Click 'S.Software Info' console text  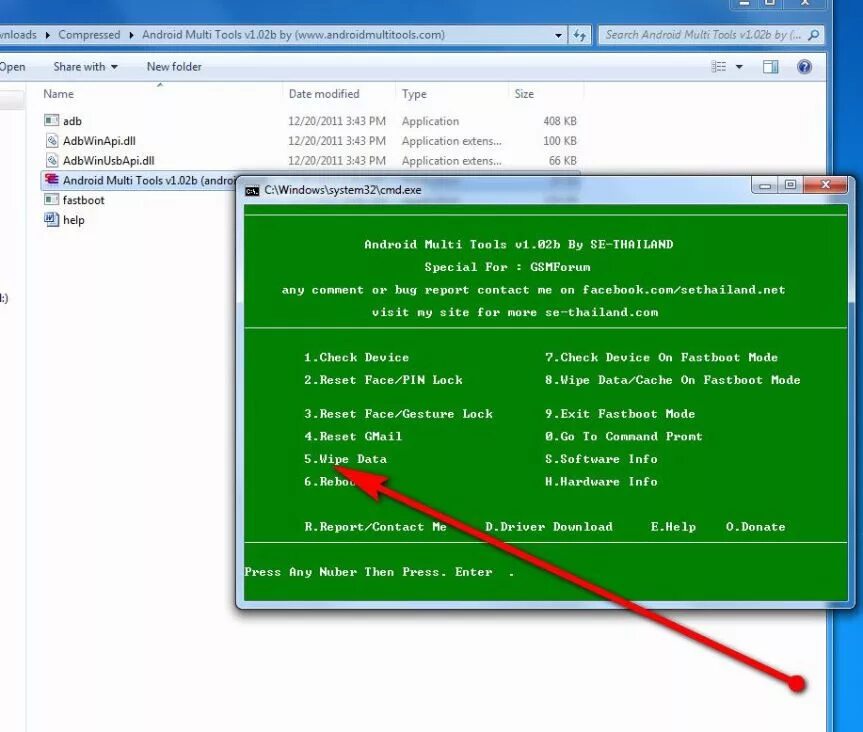[x=600, y=459]
